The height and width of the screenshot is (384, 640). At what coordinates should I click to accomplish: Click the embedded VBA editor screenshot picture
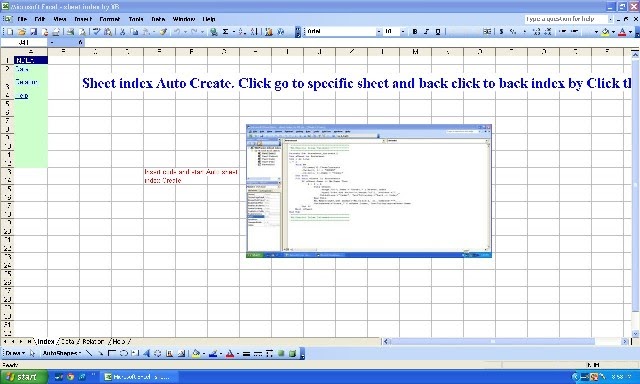(369, 191)
